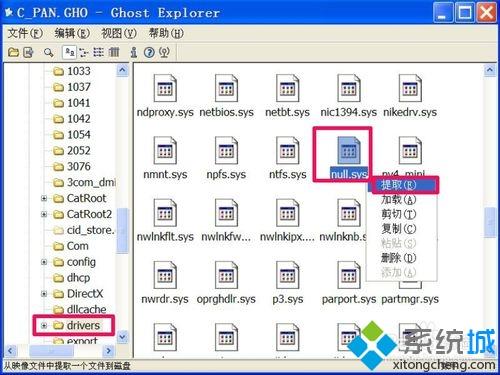Select the ntfs.sys file icon
Screen dimensions: 500x375
tap(287, 150)
